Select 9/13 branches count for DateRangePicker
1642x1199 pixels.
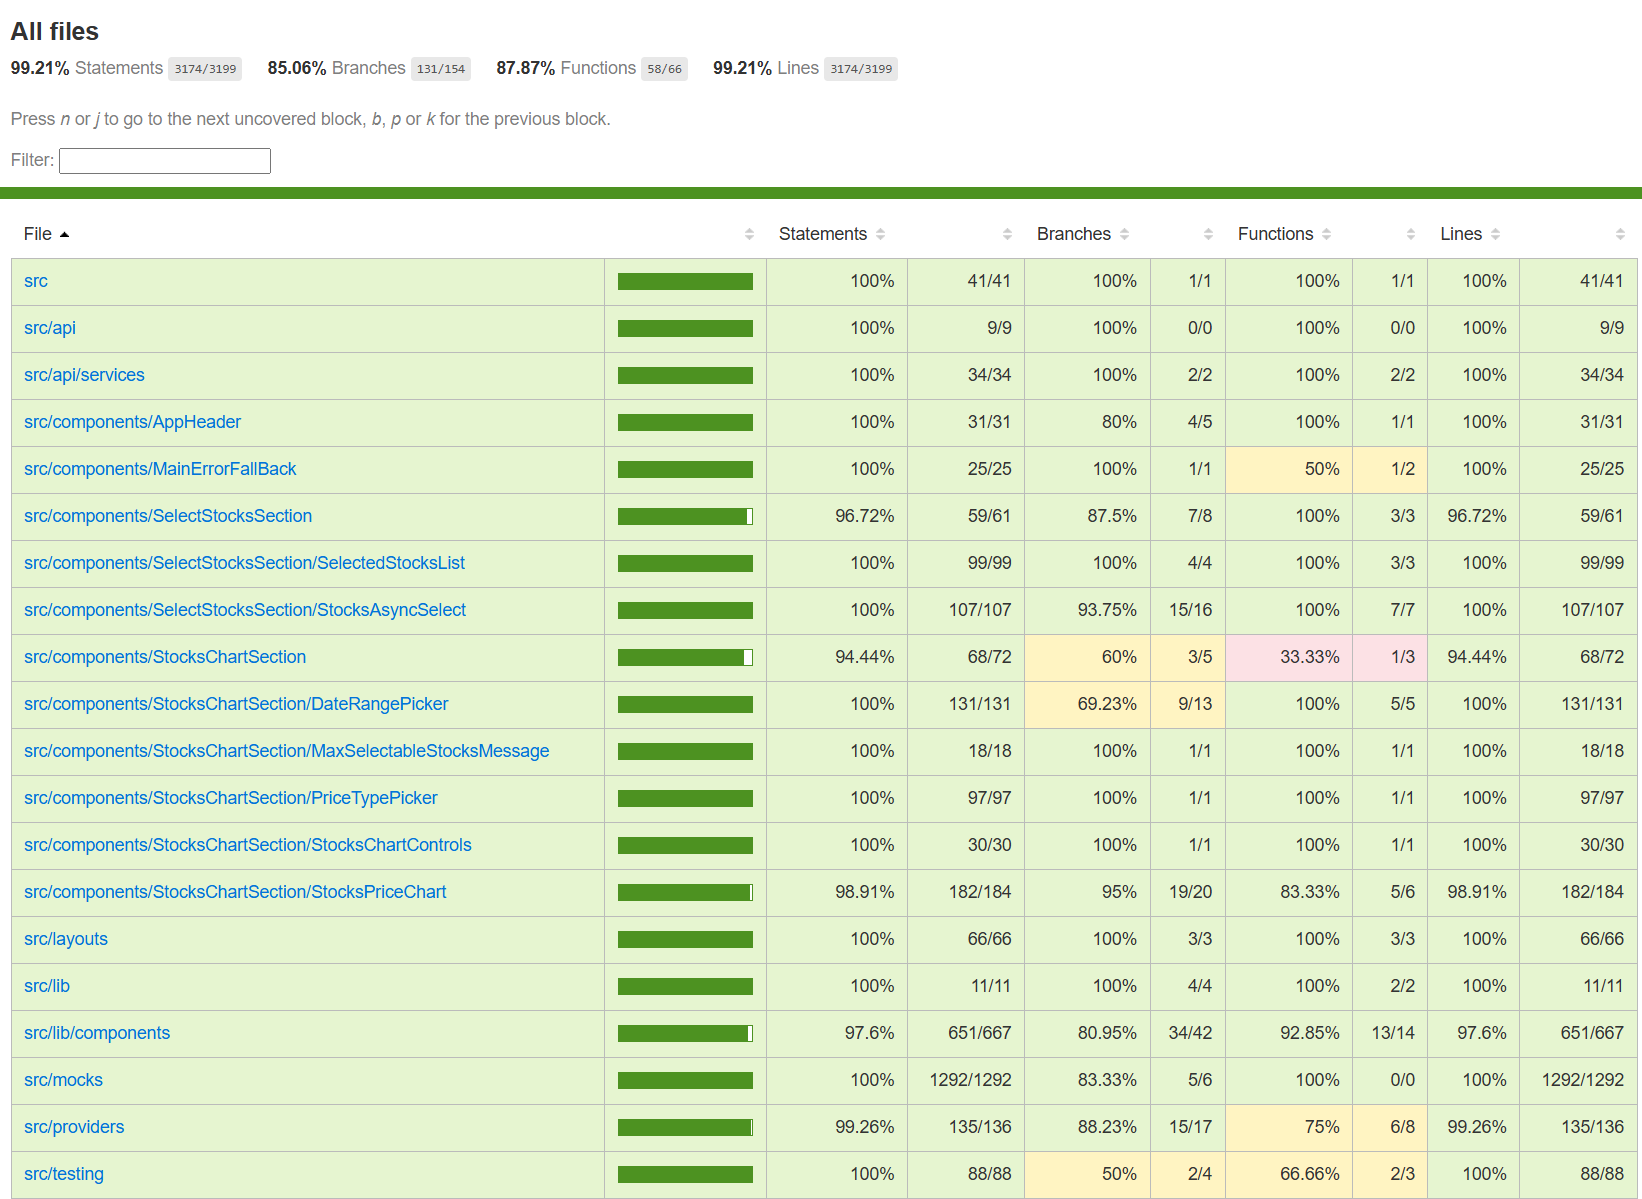pos(1188,704)
